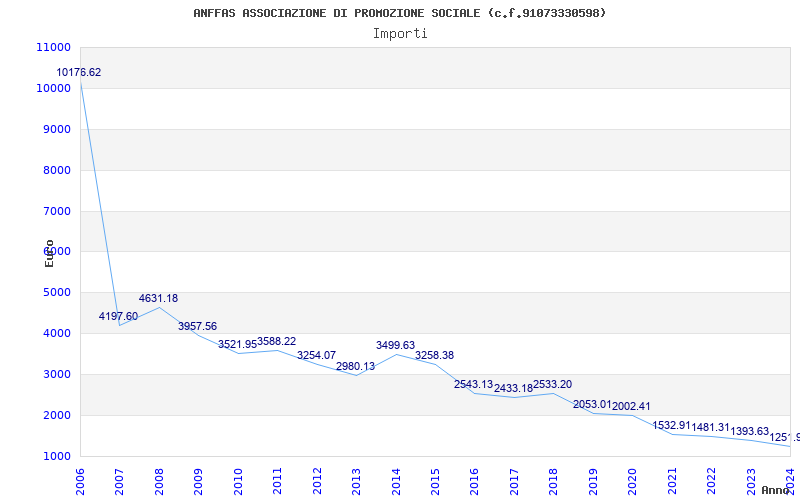Select the 2533.20 data label
This screenshot has height=500, width=800.
(x=553, y=385)
